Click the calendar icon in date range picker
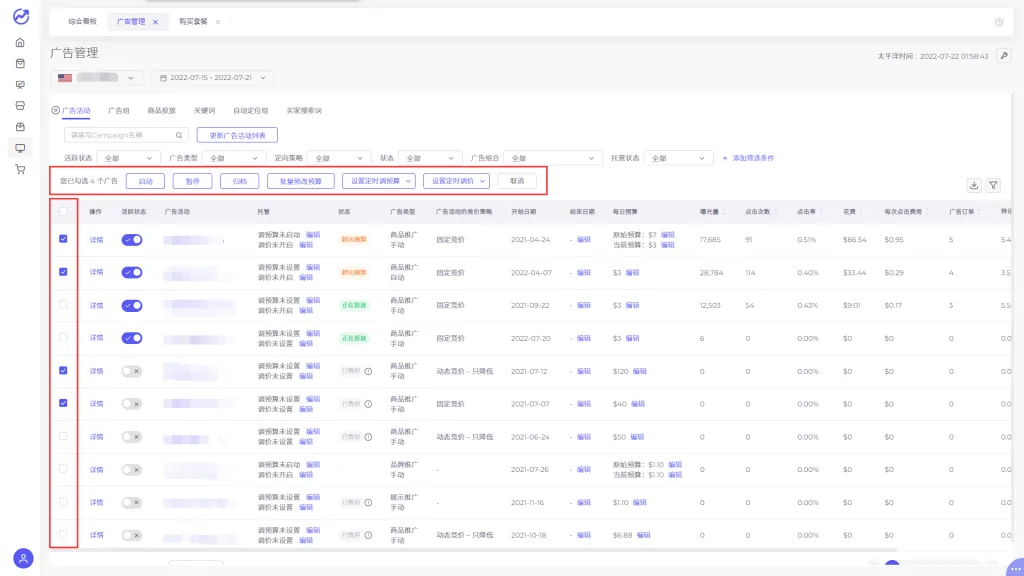This screenshot has width=1024, height=576. point(163,78)
